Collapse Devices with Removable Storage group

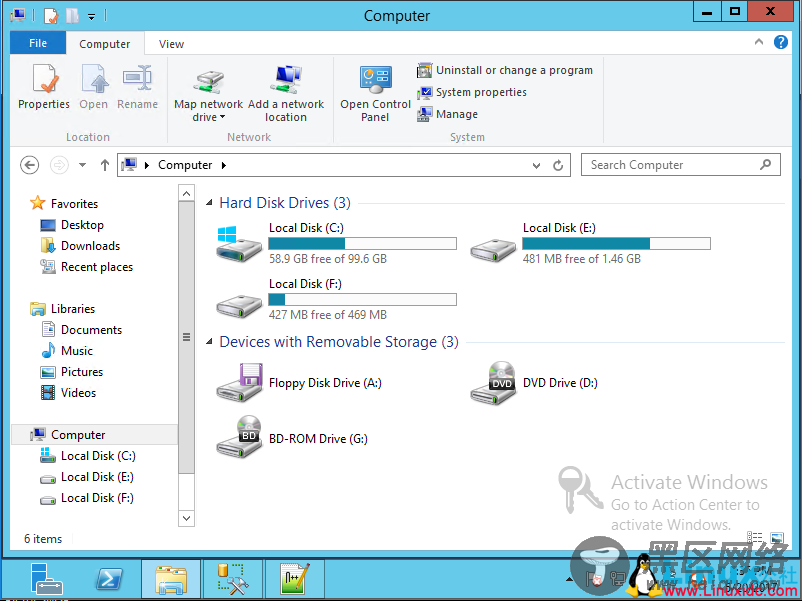click(x=209, y=342)
